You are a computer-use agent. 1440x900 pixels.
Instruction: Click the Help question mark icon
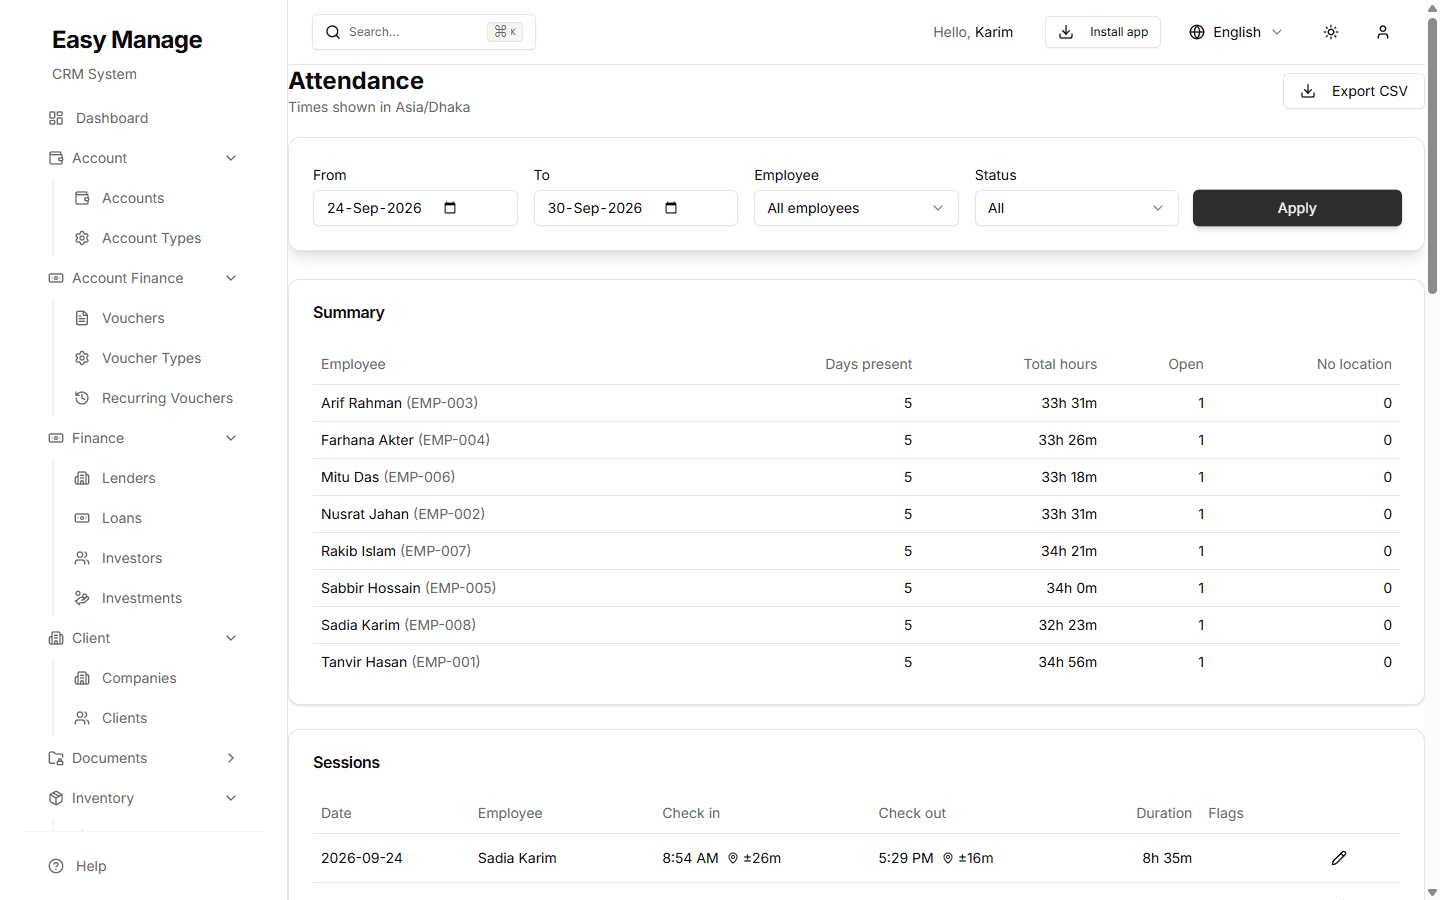[x=56, y=866]
